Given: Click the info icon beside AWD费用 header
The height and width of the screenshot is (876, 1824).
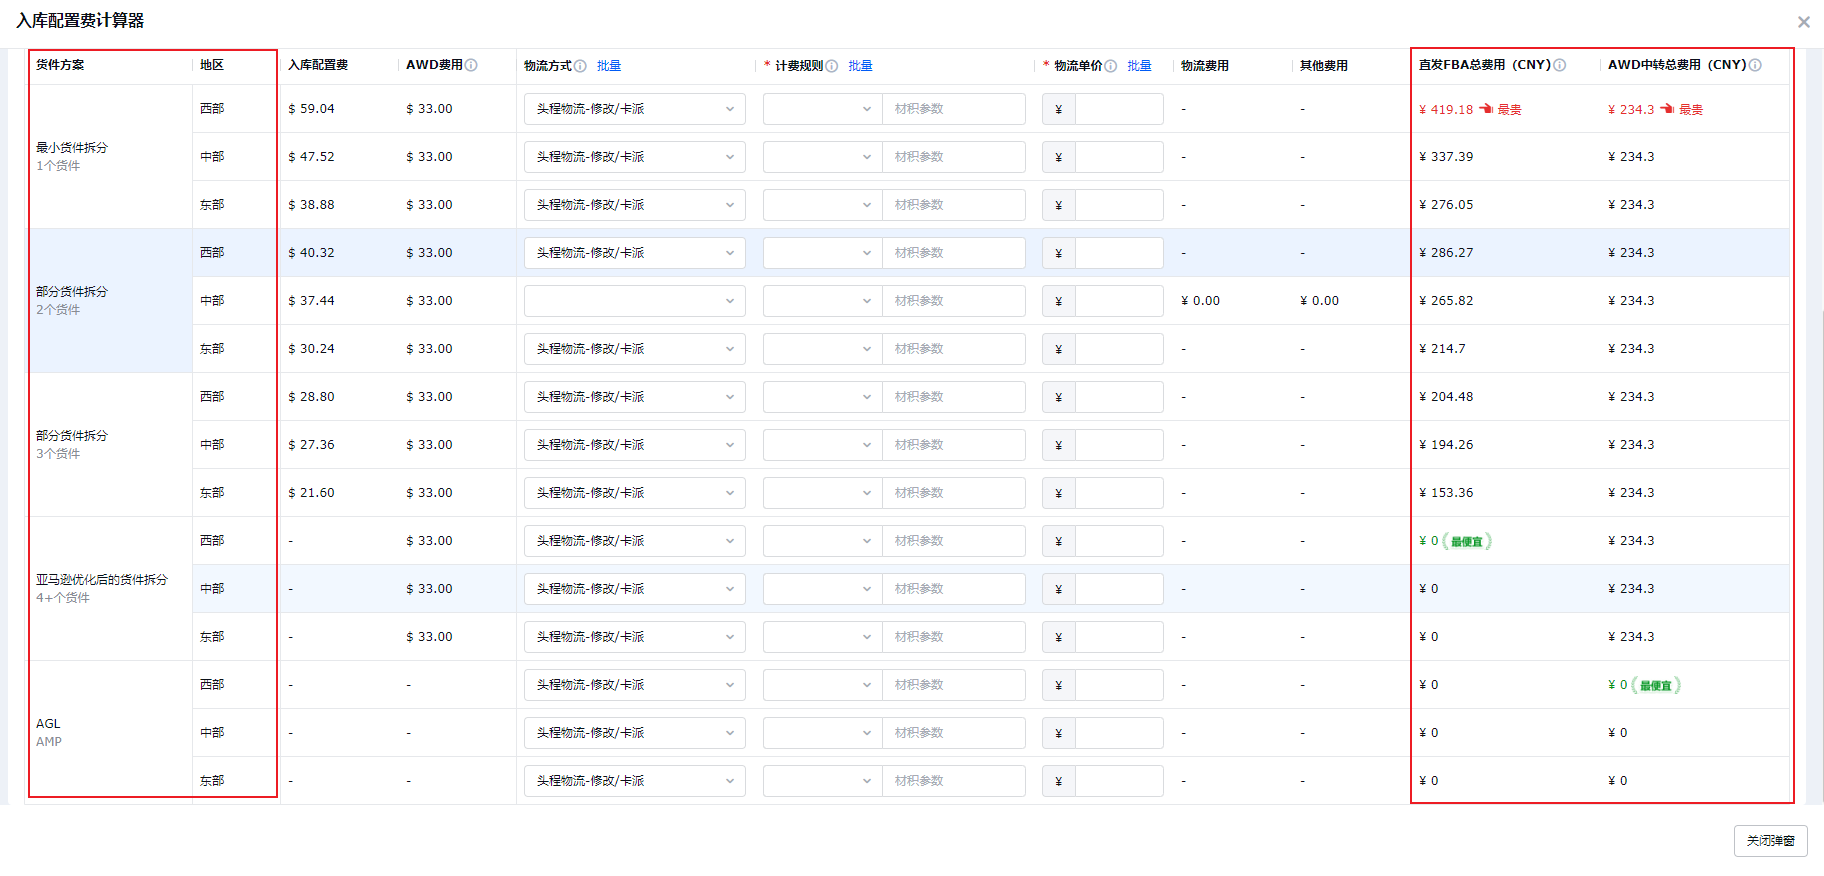Looking at the screenshot, I should (471, 65).
